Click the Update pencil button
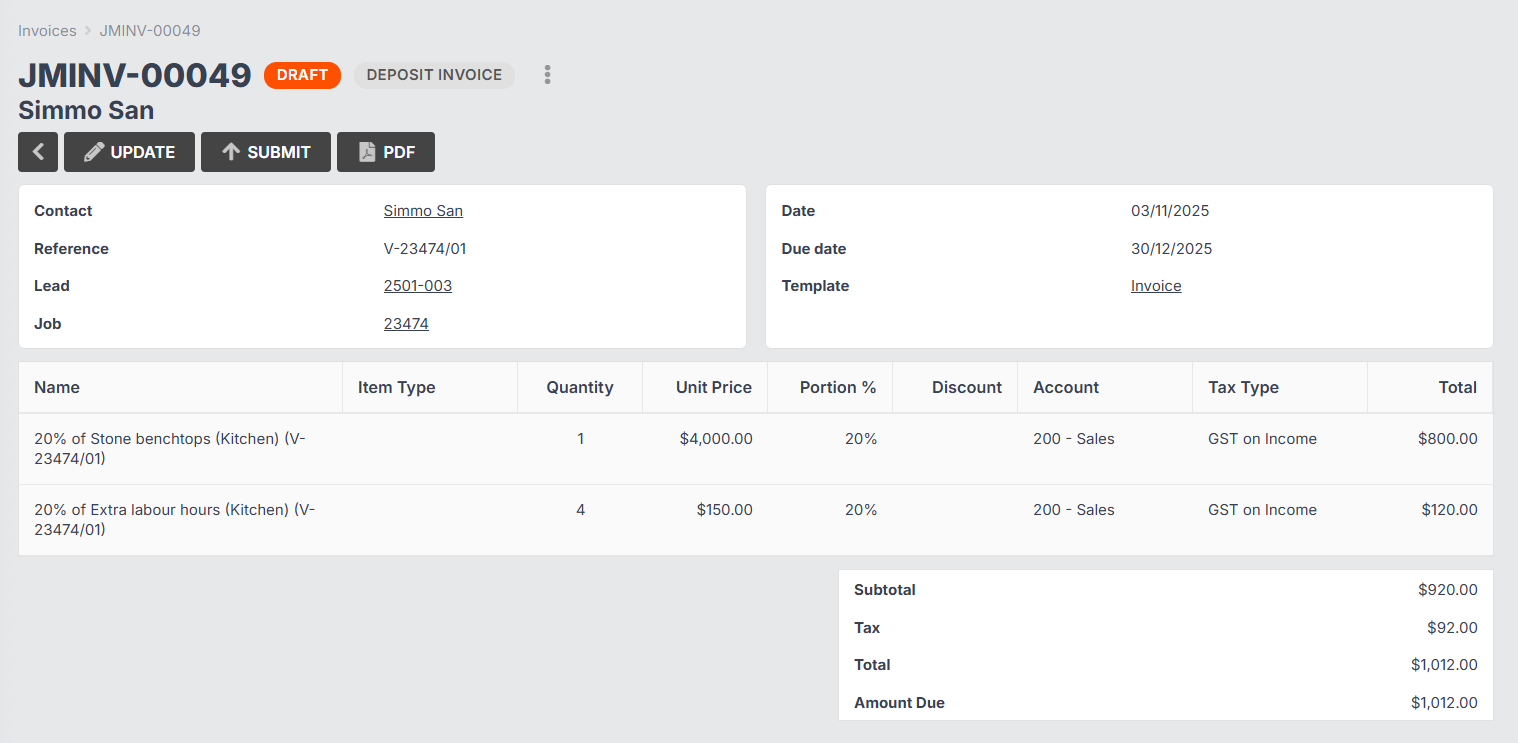Viewport: 1518px width, 743px height. (129, 152)
